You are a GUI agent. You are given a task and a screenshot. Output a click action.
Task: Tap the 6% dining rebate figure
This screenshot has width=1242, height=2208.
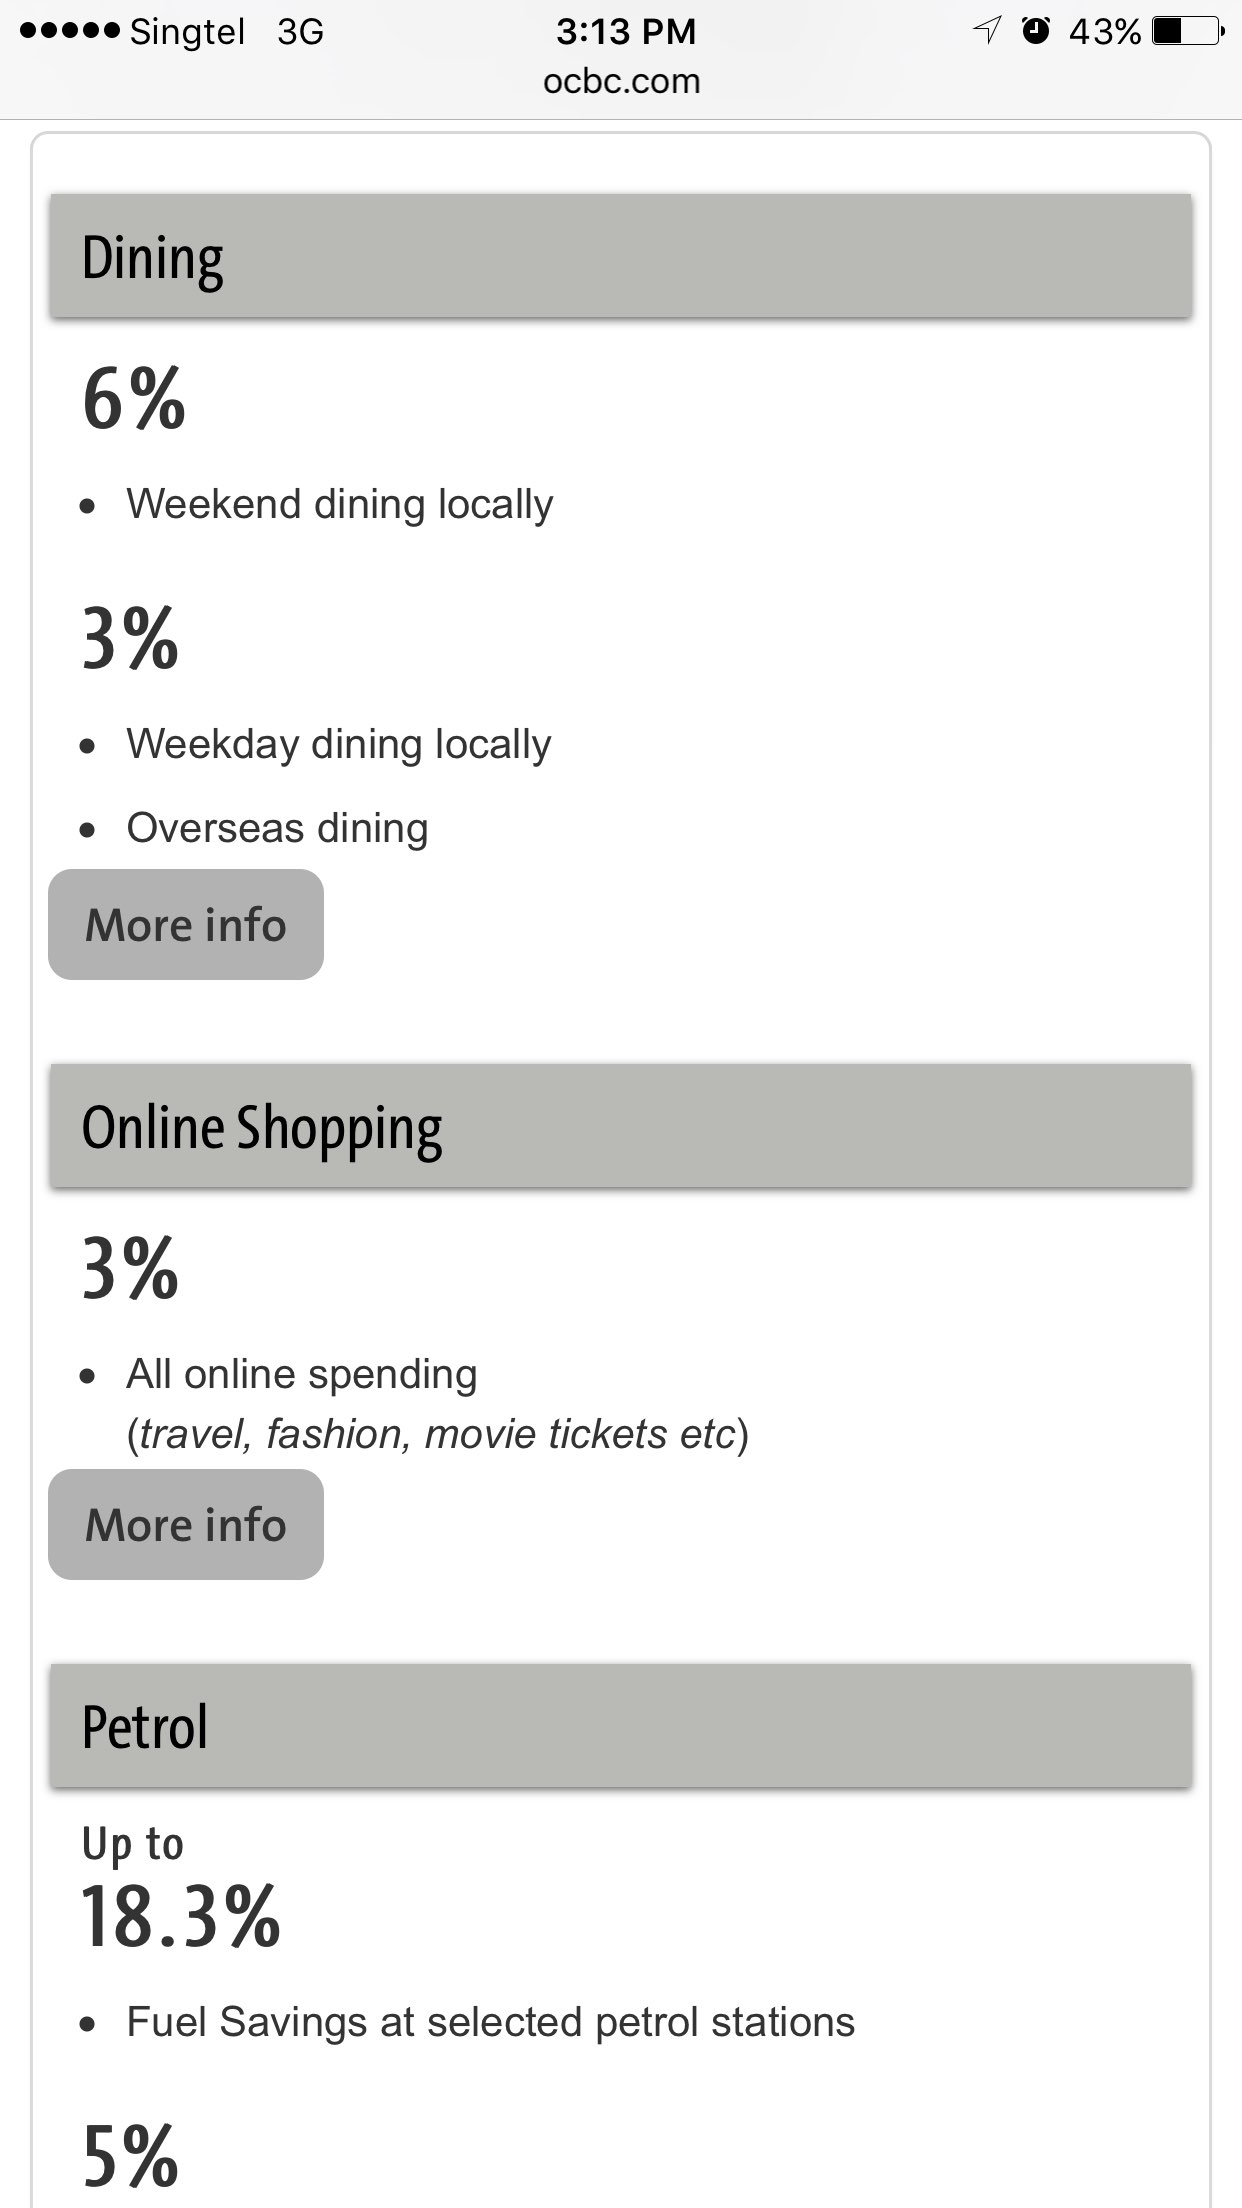point(134,399)
